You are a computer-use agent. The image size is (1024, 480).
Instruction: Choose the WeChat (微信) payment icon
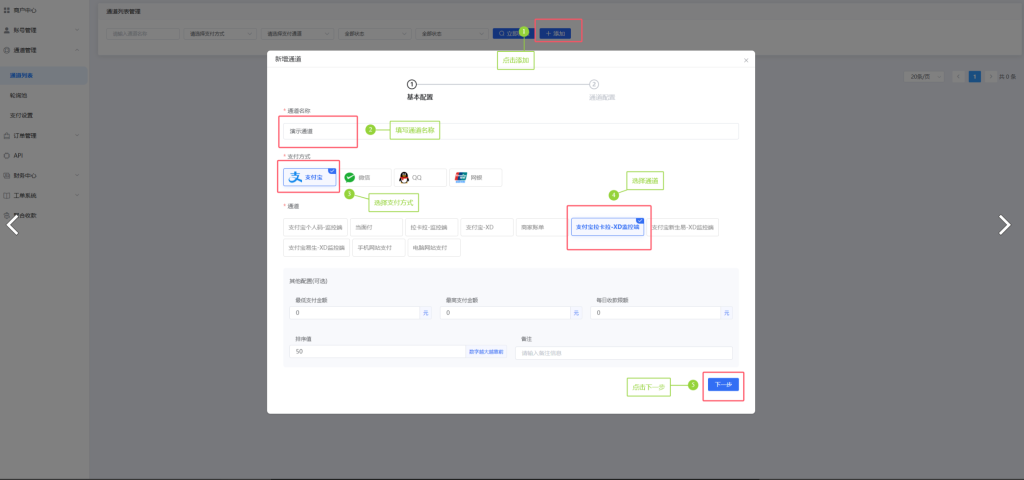tap(365, 177)
